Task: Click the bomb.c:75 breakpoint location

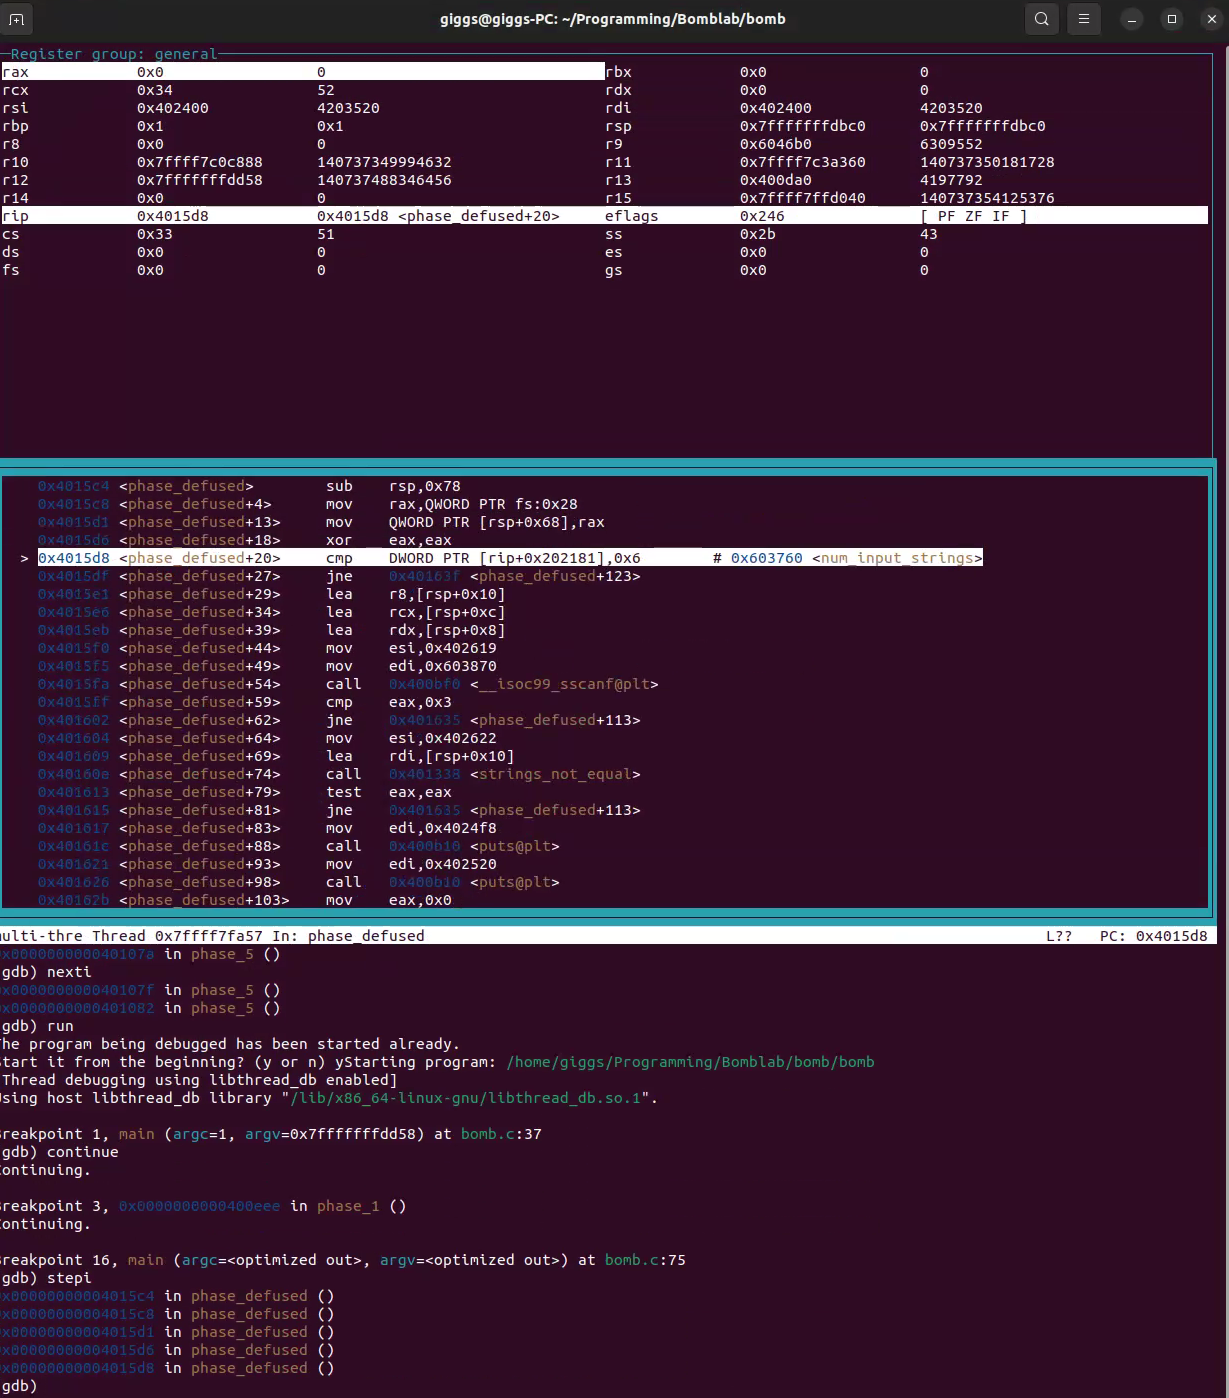Action: pos(645,1260)
